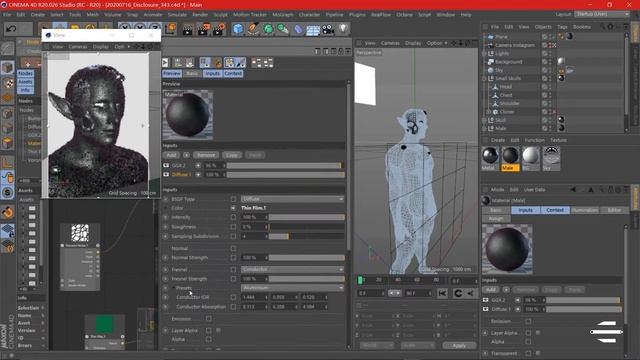This screenshot has height=360, width=640.
Task: Select the move tool in the toolbar
Action: [60, 26]
